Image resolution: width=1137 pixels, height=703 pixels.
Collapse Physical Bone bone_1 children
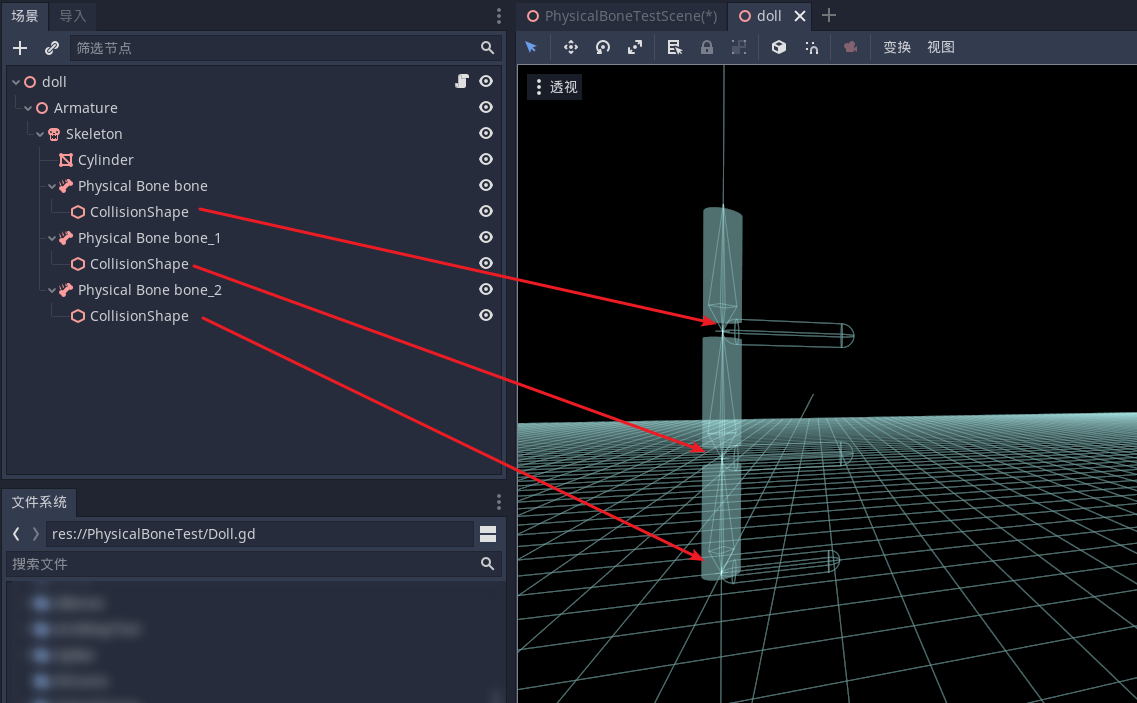(x=51, y=238)
